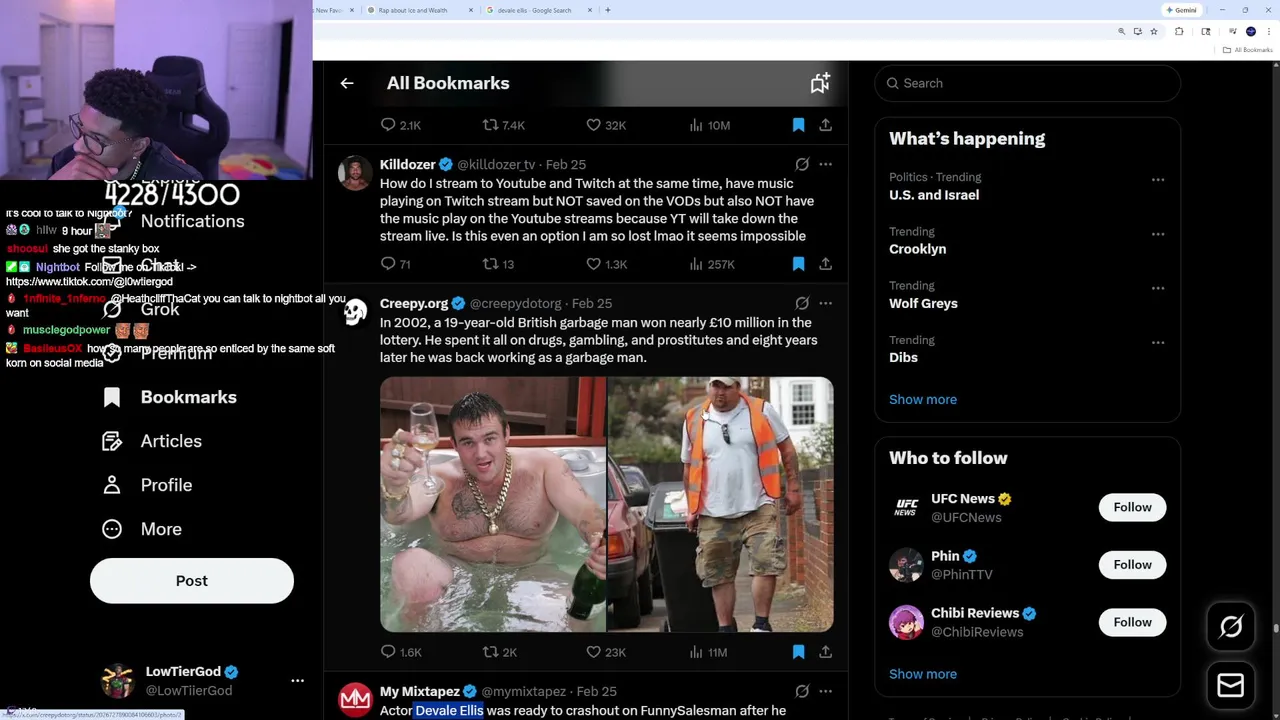1280x720 pixels.
Task: Like Killdozer's post with 1.3K likes
Action: [606, 264]
